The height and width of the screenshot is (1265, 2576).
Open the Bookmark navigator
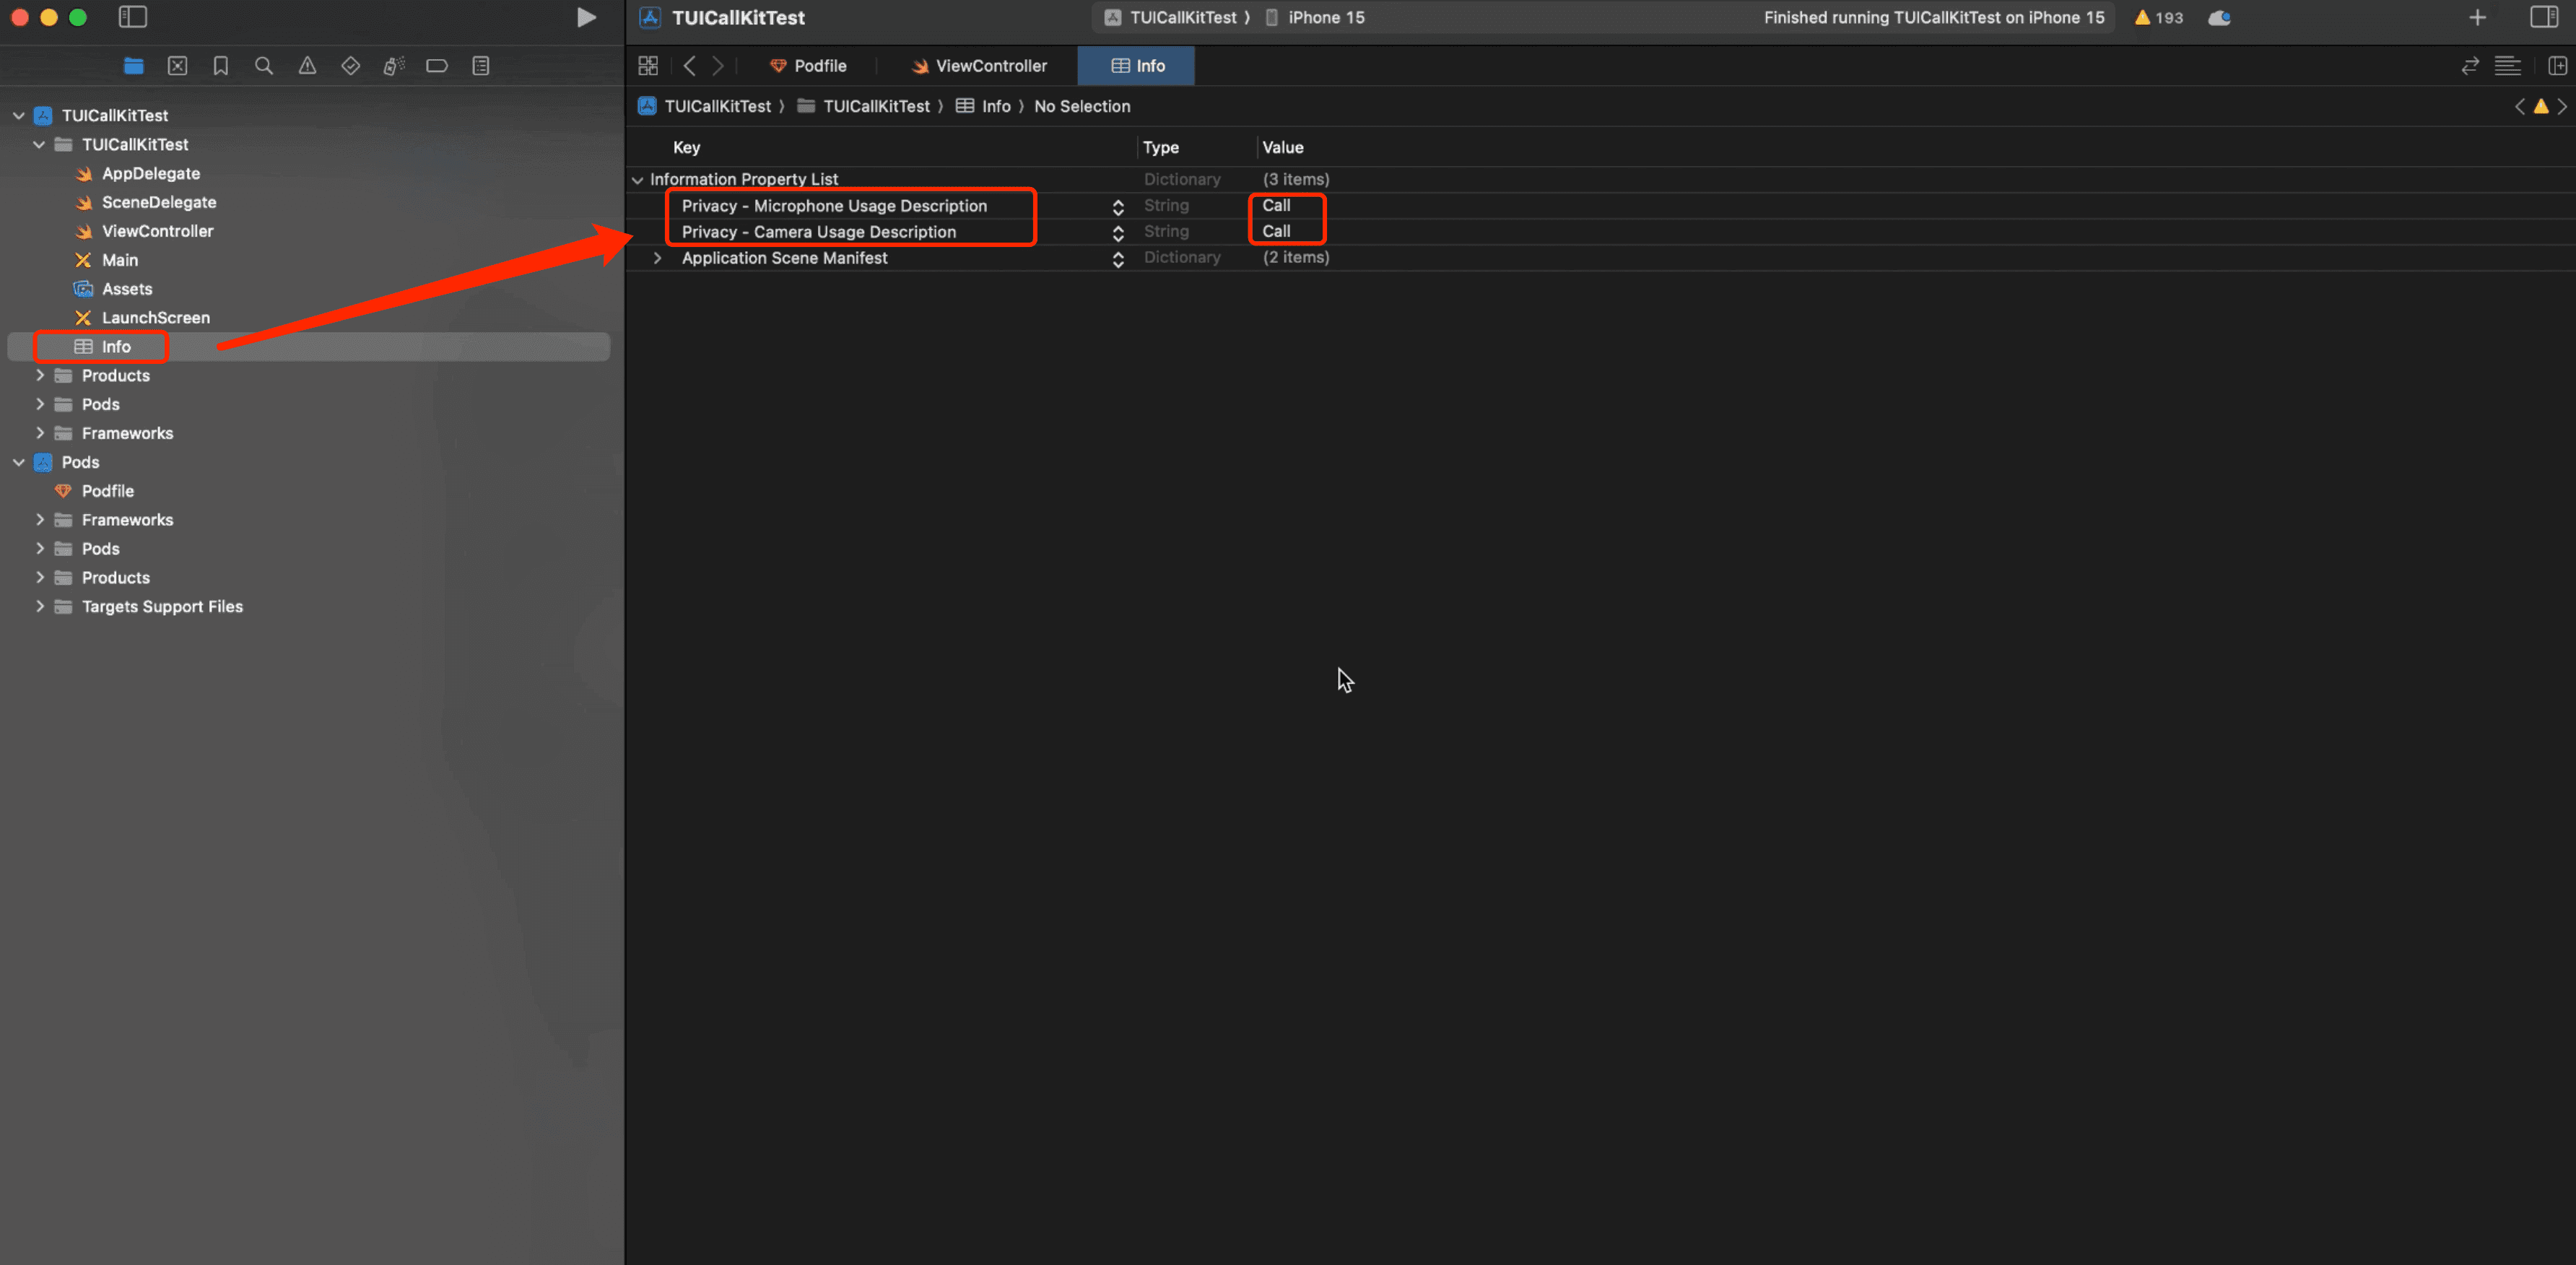coord(220,66)
